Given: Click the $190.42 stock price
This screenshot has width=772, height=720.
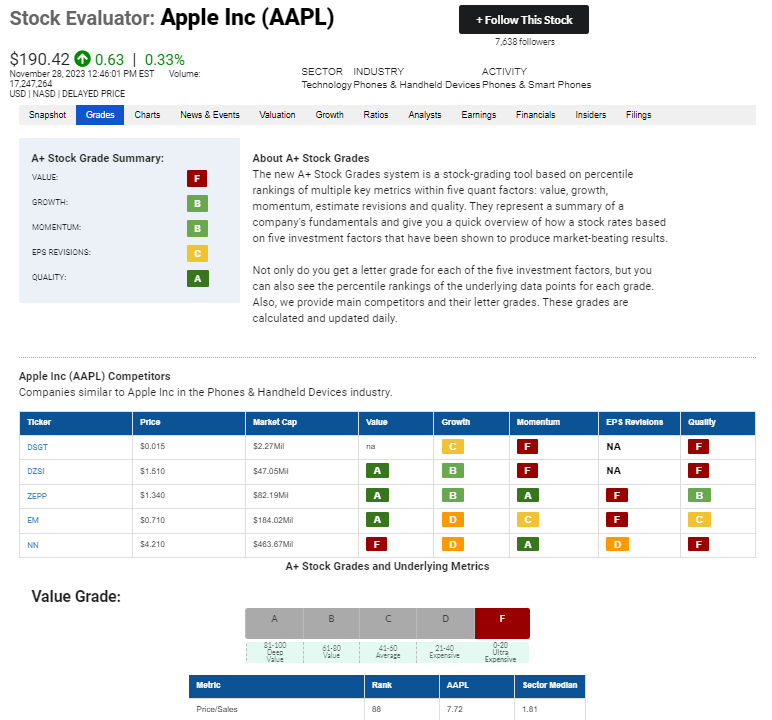Looking at the screenshot, I should pos(40,59).
